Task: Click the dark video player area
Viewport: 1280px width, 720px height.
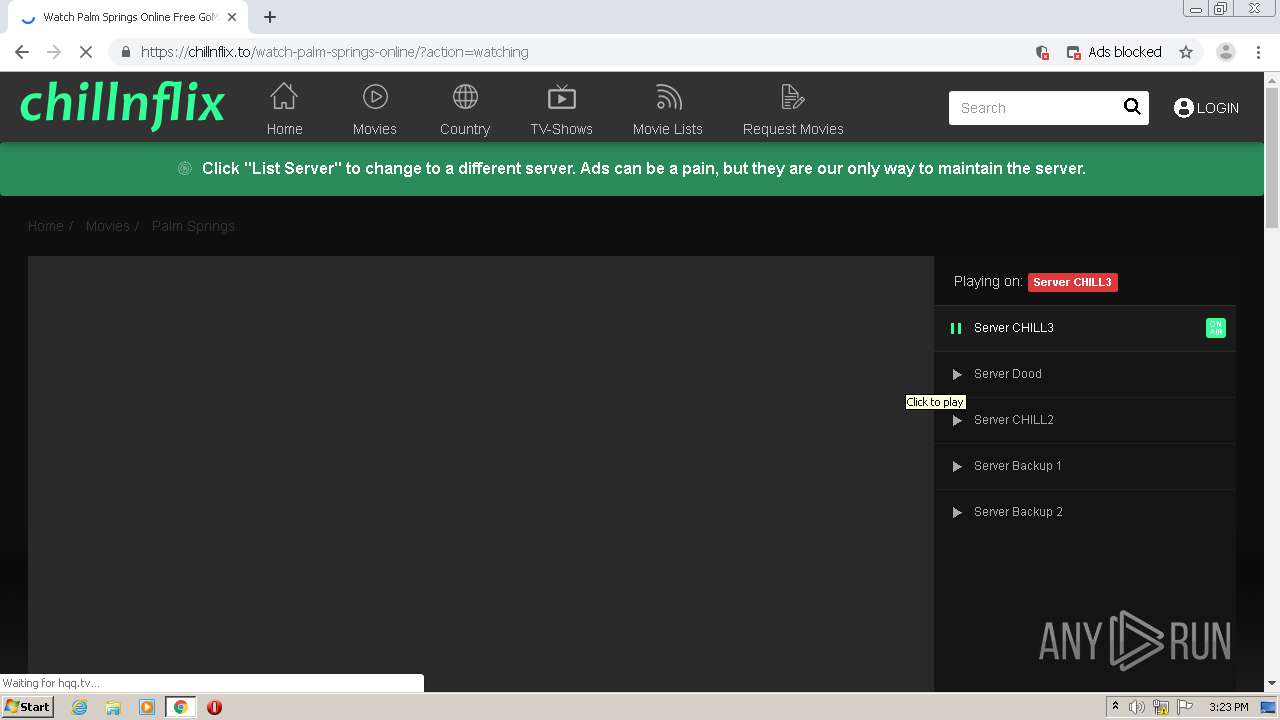Action: (481, 473)
